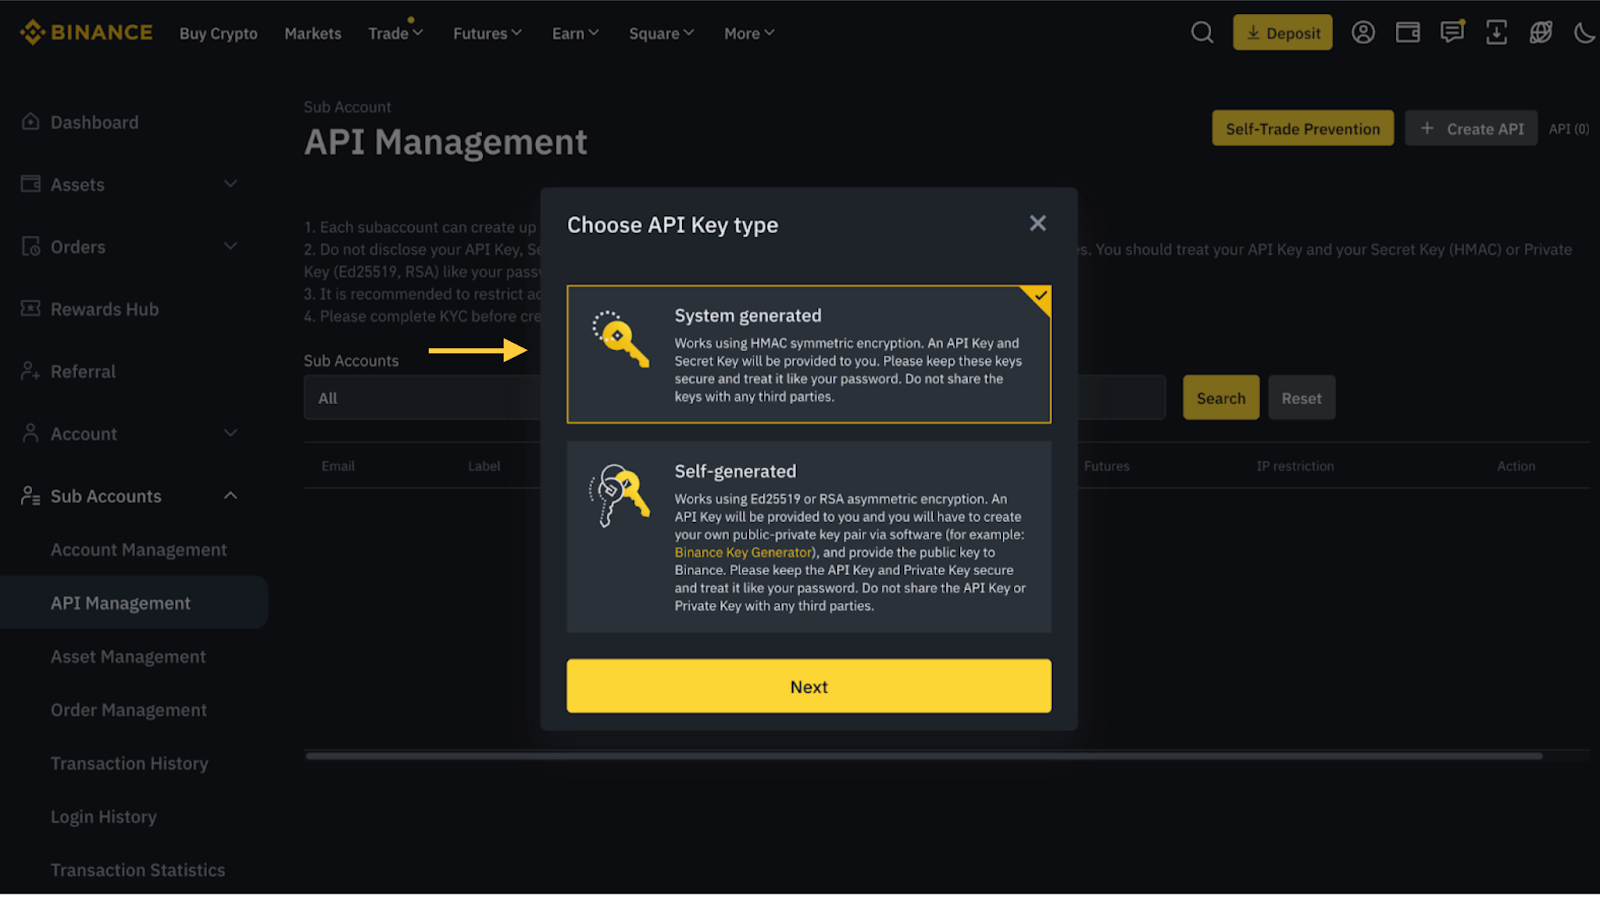Image resolution: width=1600 pixels, height=897 pixels.
Task: Open the language globe icon
Action: pos(1541,33)
